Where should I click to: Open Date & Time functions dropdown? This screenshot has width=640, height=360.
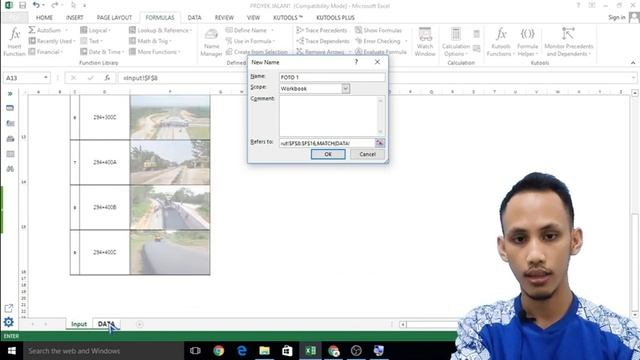pos(102,52)
